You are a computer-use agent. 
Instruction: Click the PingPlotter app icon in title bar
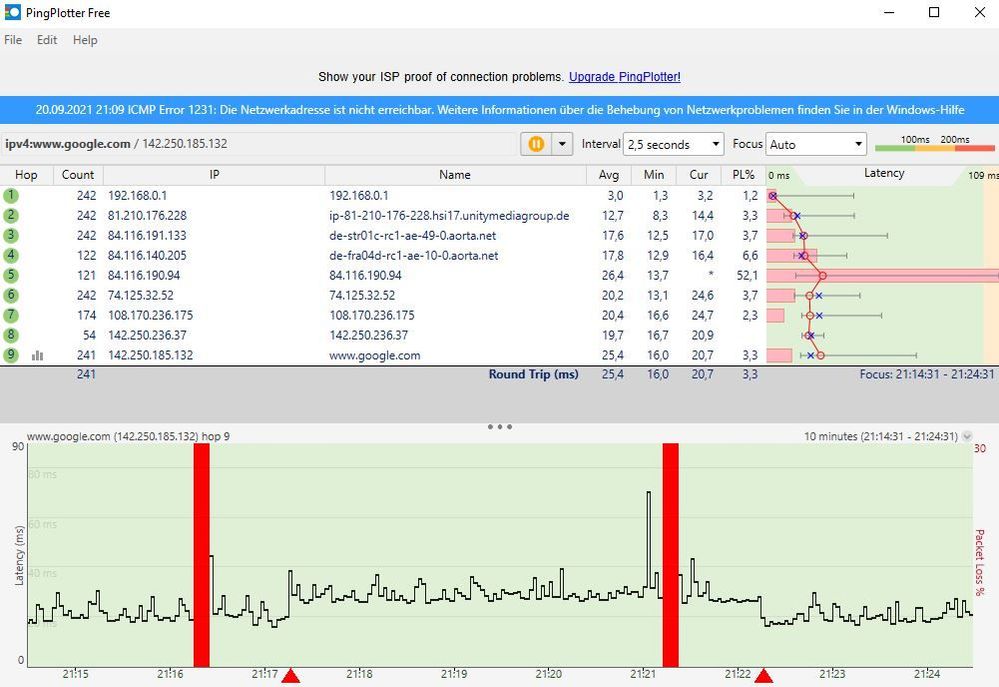coord(12,12)
